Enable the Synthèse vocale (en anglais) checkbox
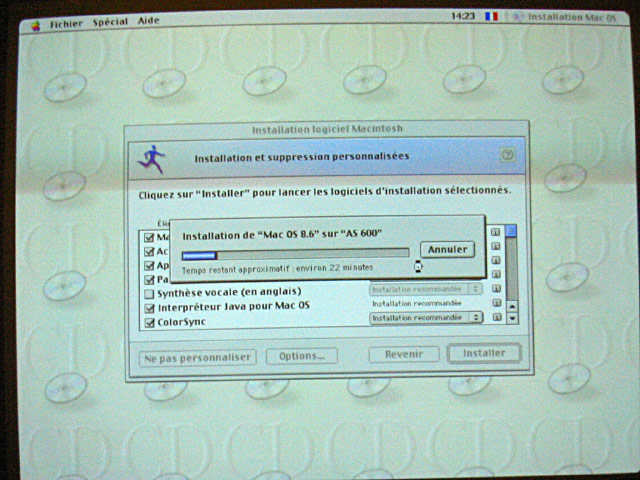640x480 pixels. pyautogui.click(x=149, y=293)
